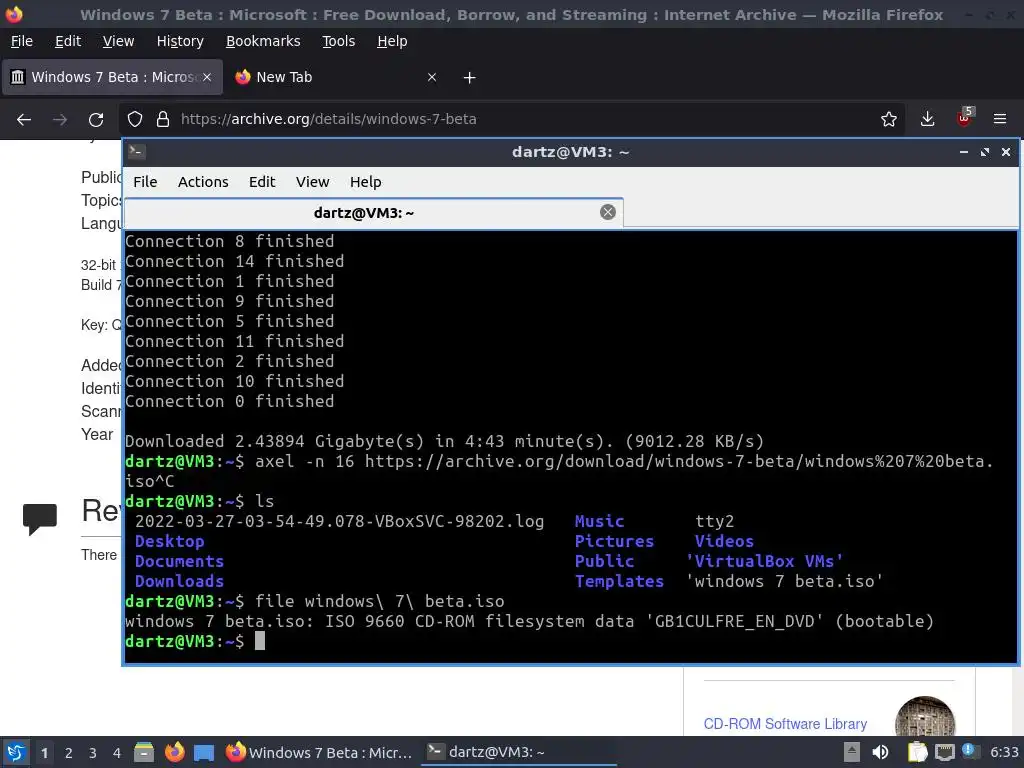
Task: Click the reviews speech bubble icon
Action: 40,519
